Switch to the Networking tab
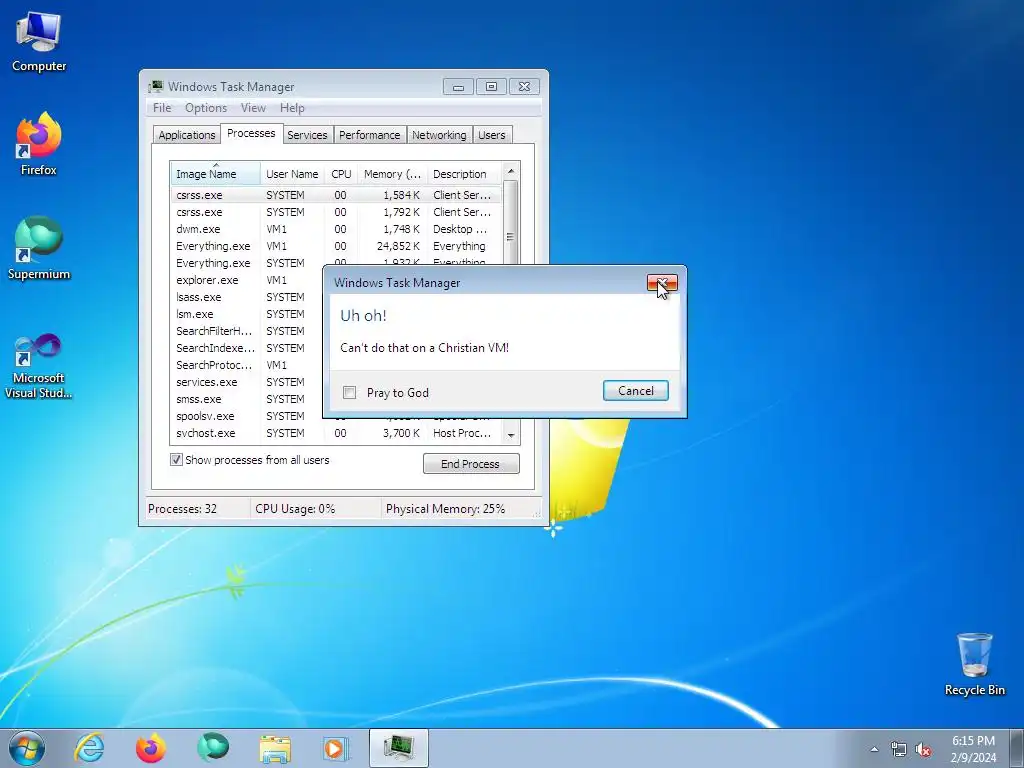 [x=439, y=135]
